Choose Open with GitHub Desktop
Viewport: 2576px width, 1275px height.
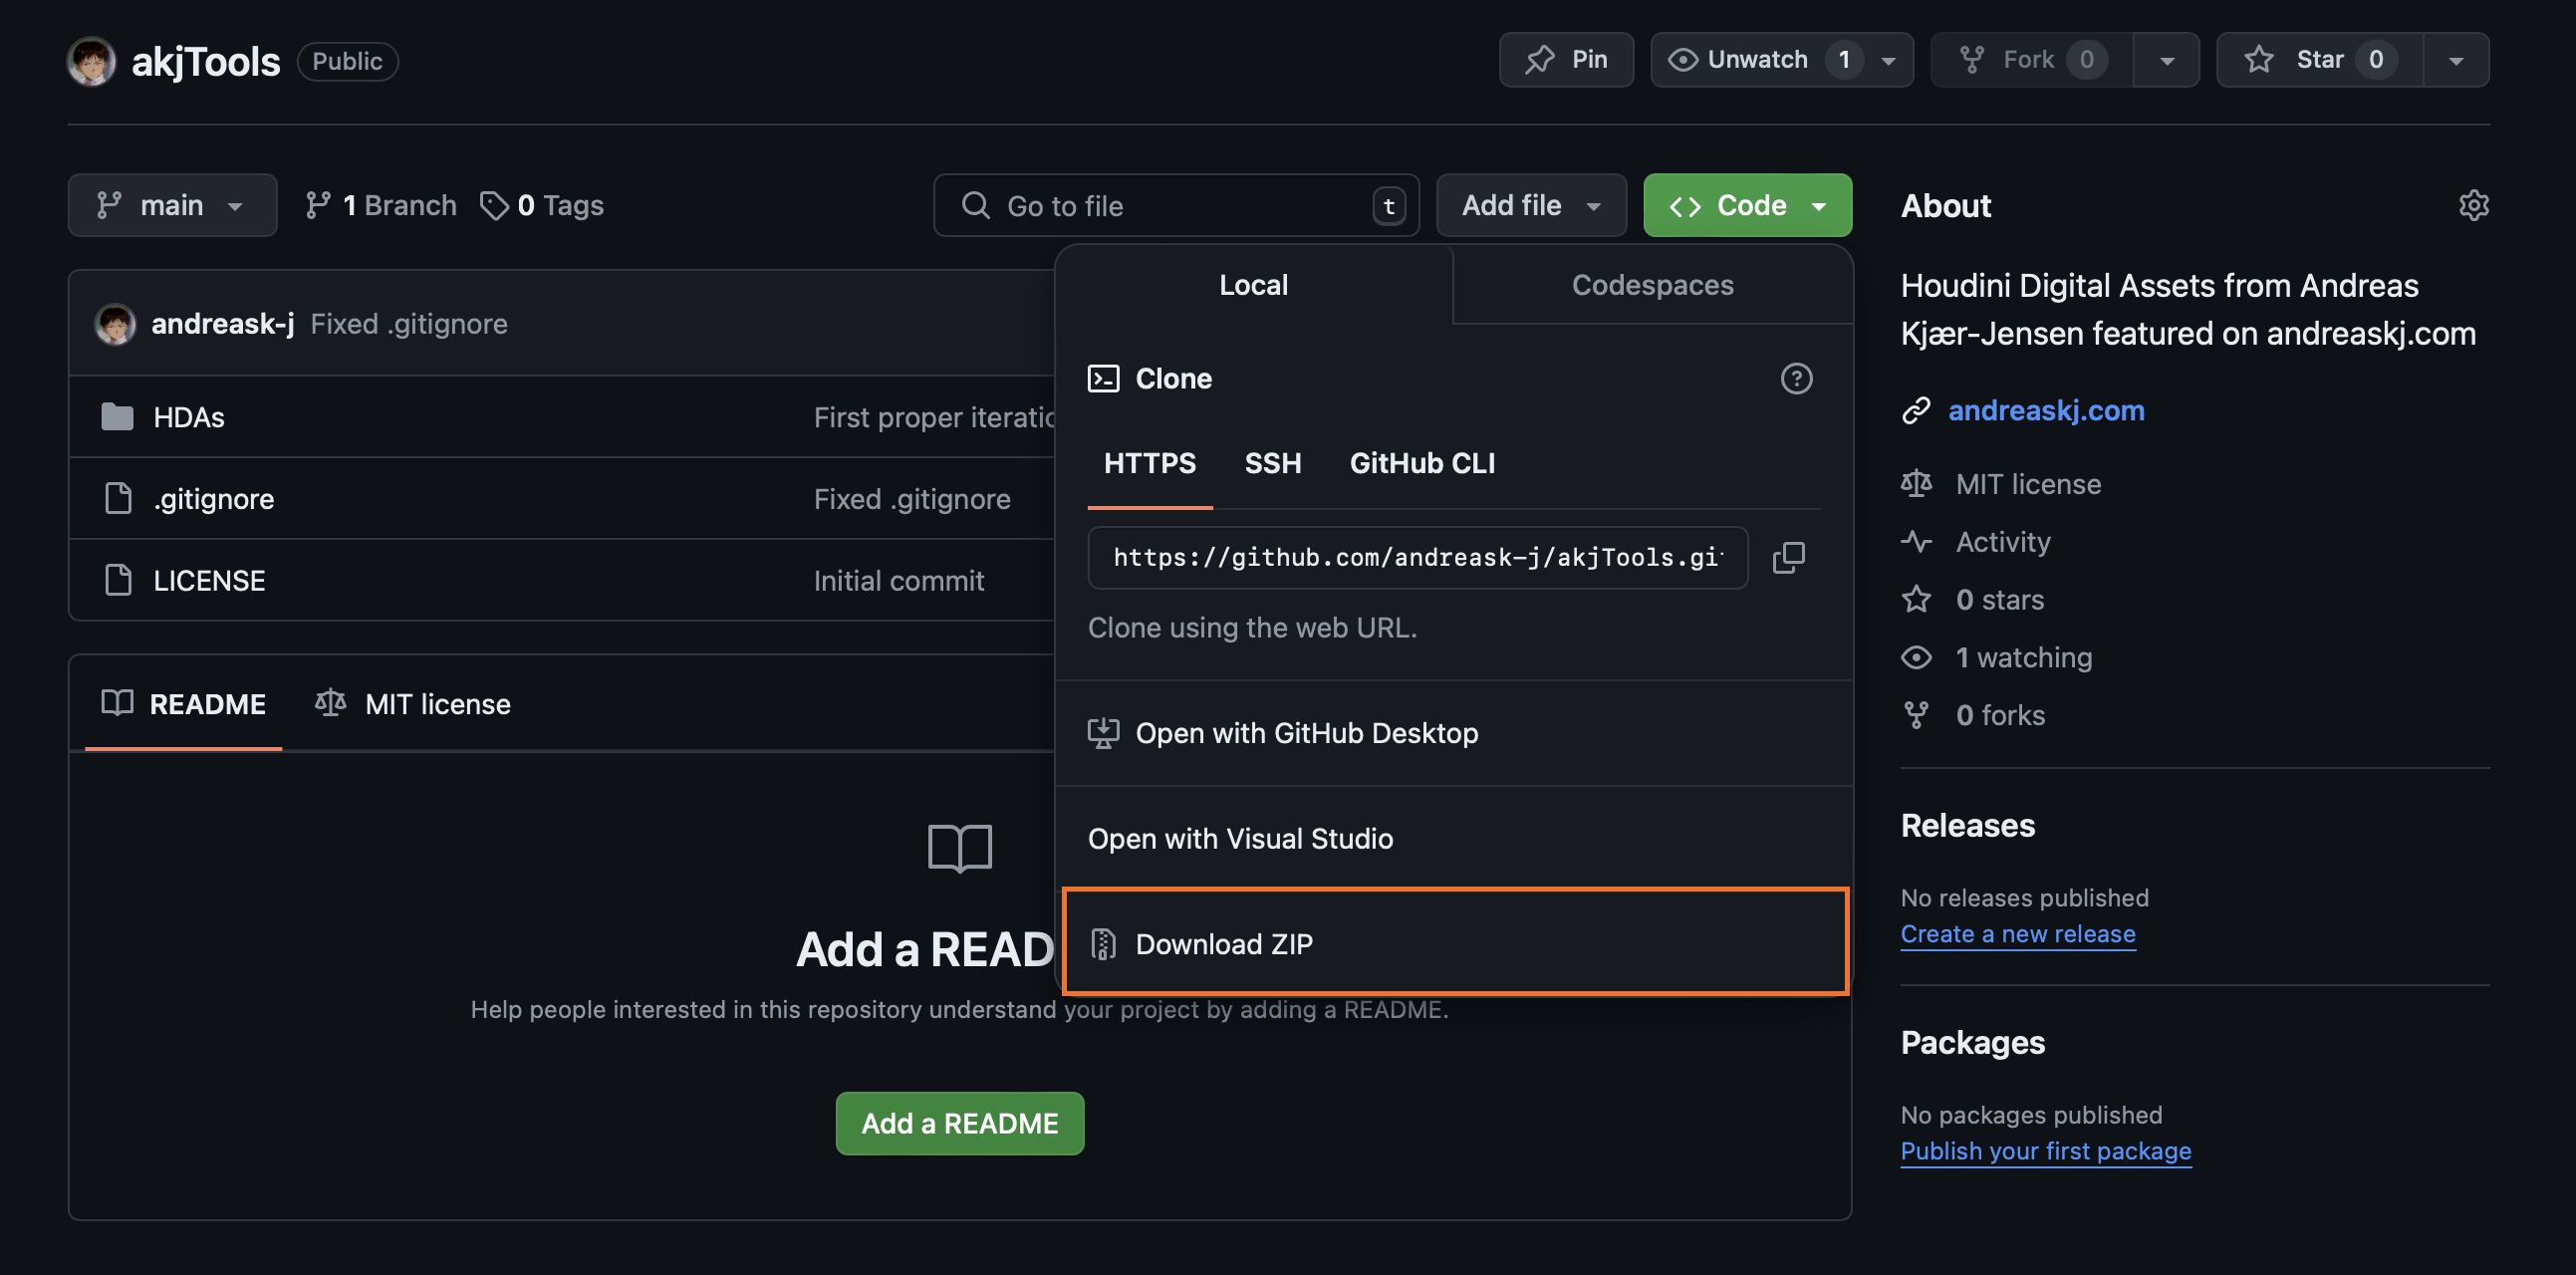(1306, 733)
